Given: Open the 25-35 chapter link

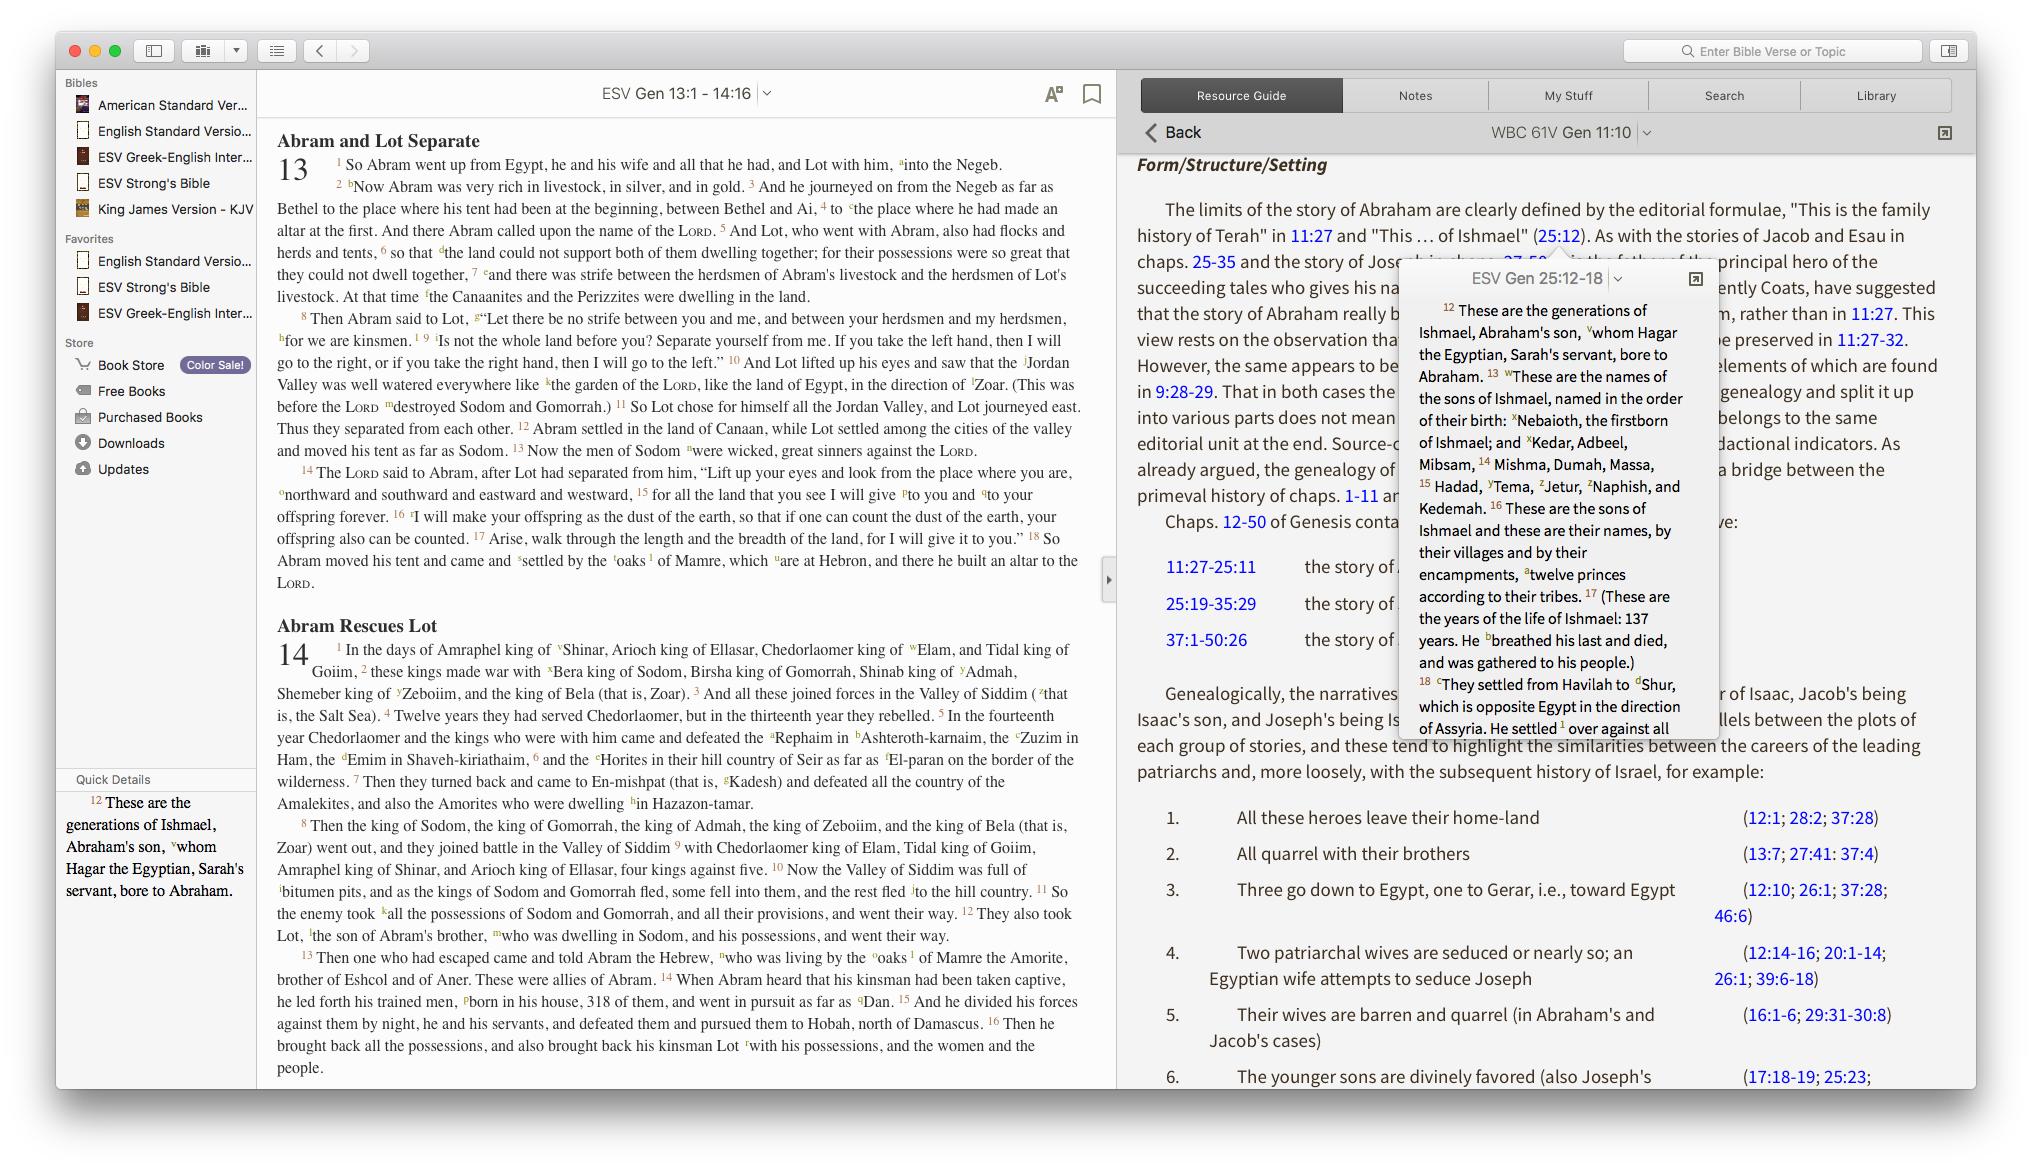Looking at the screenshot, I should pos(1214,262).
